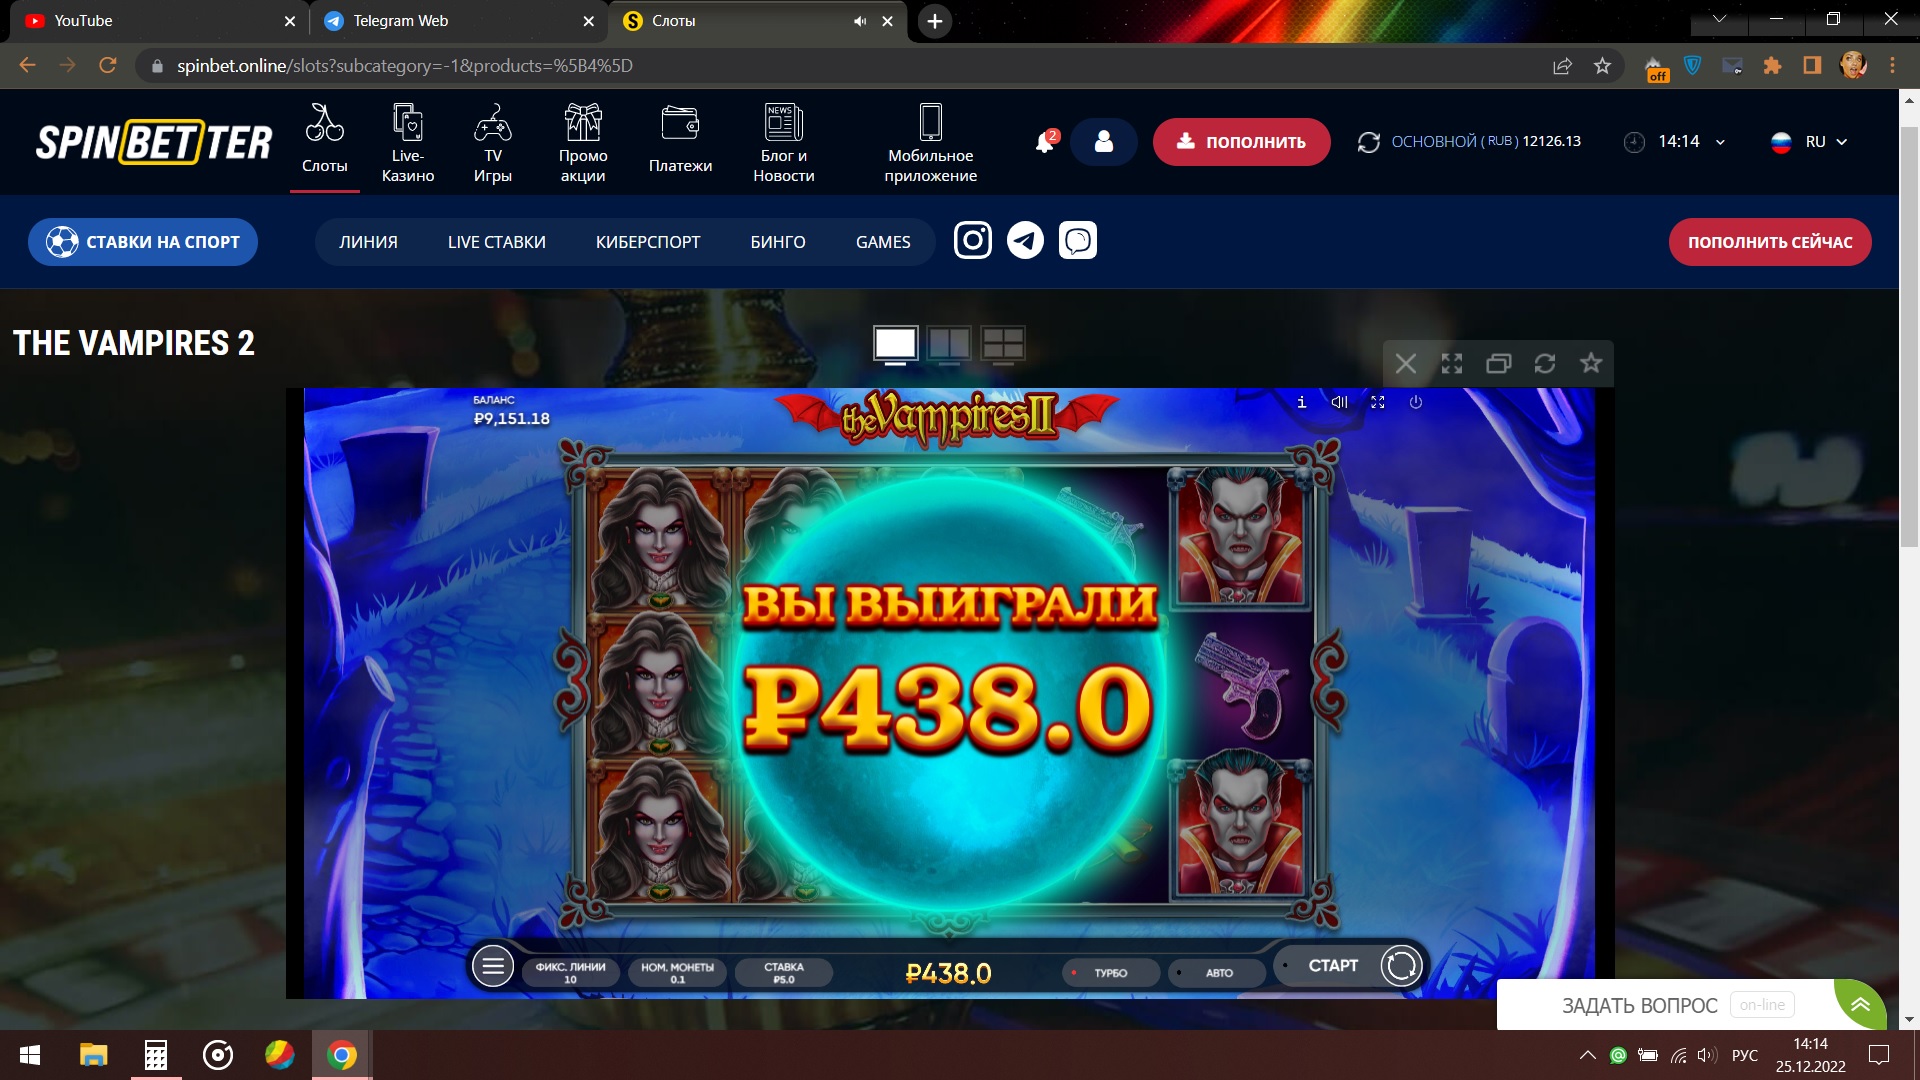The width and height of the screenshot is (1920, 1080).
Task: Select two-game split view layout
Action: point(948,344)
